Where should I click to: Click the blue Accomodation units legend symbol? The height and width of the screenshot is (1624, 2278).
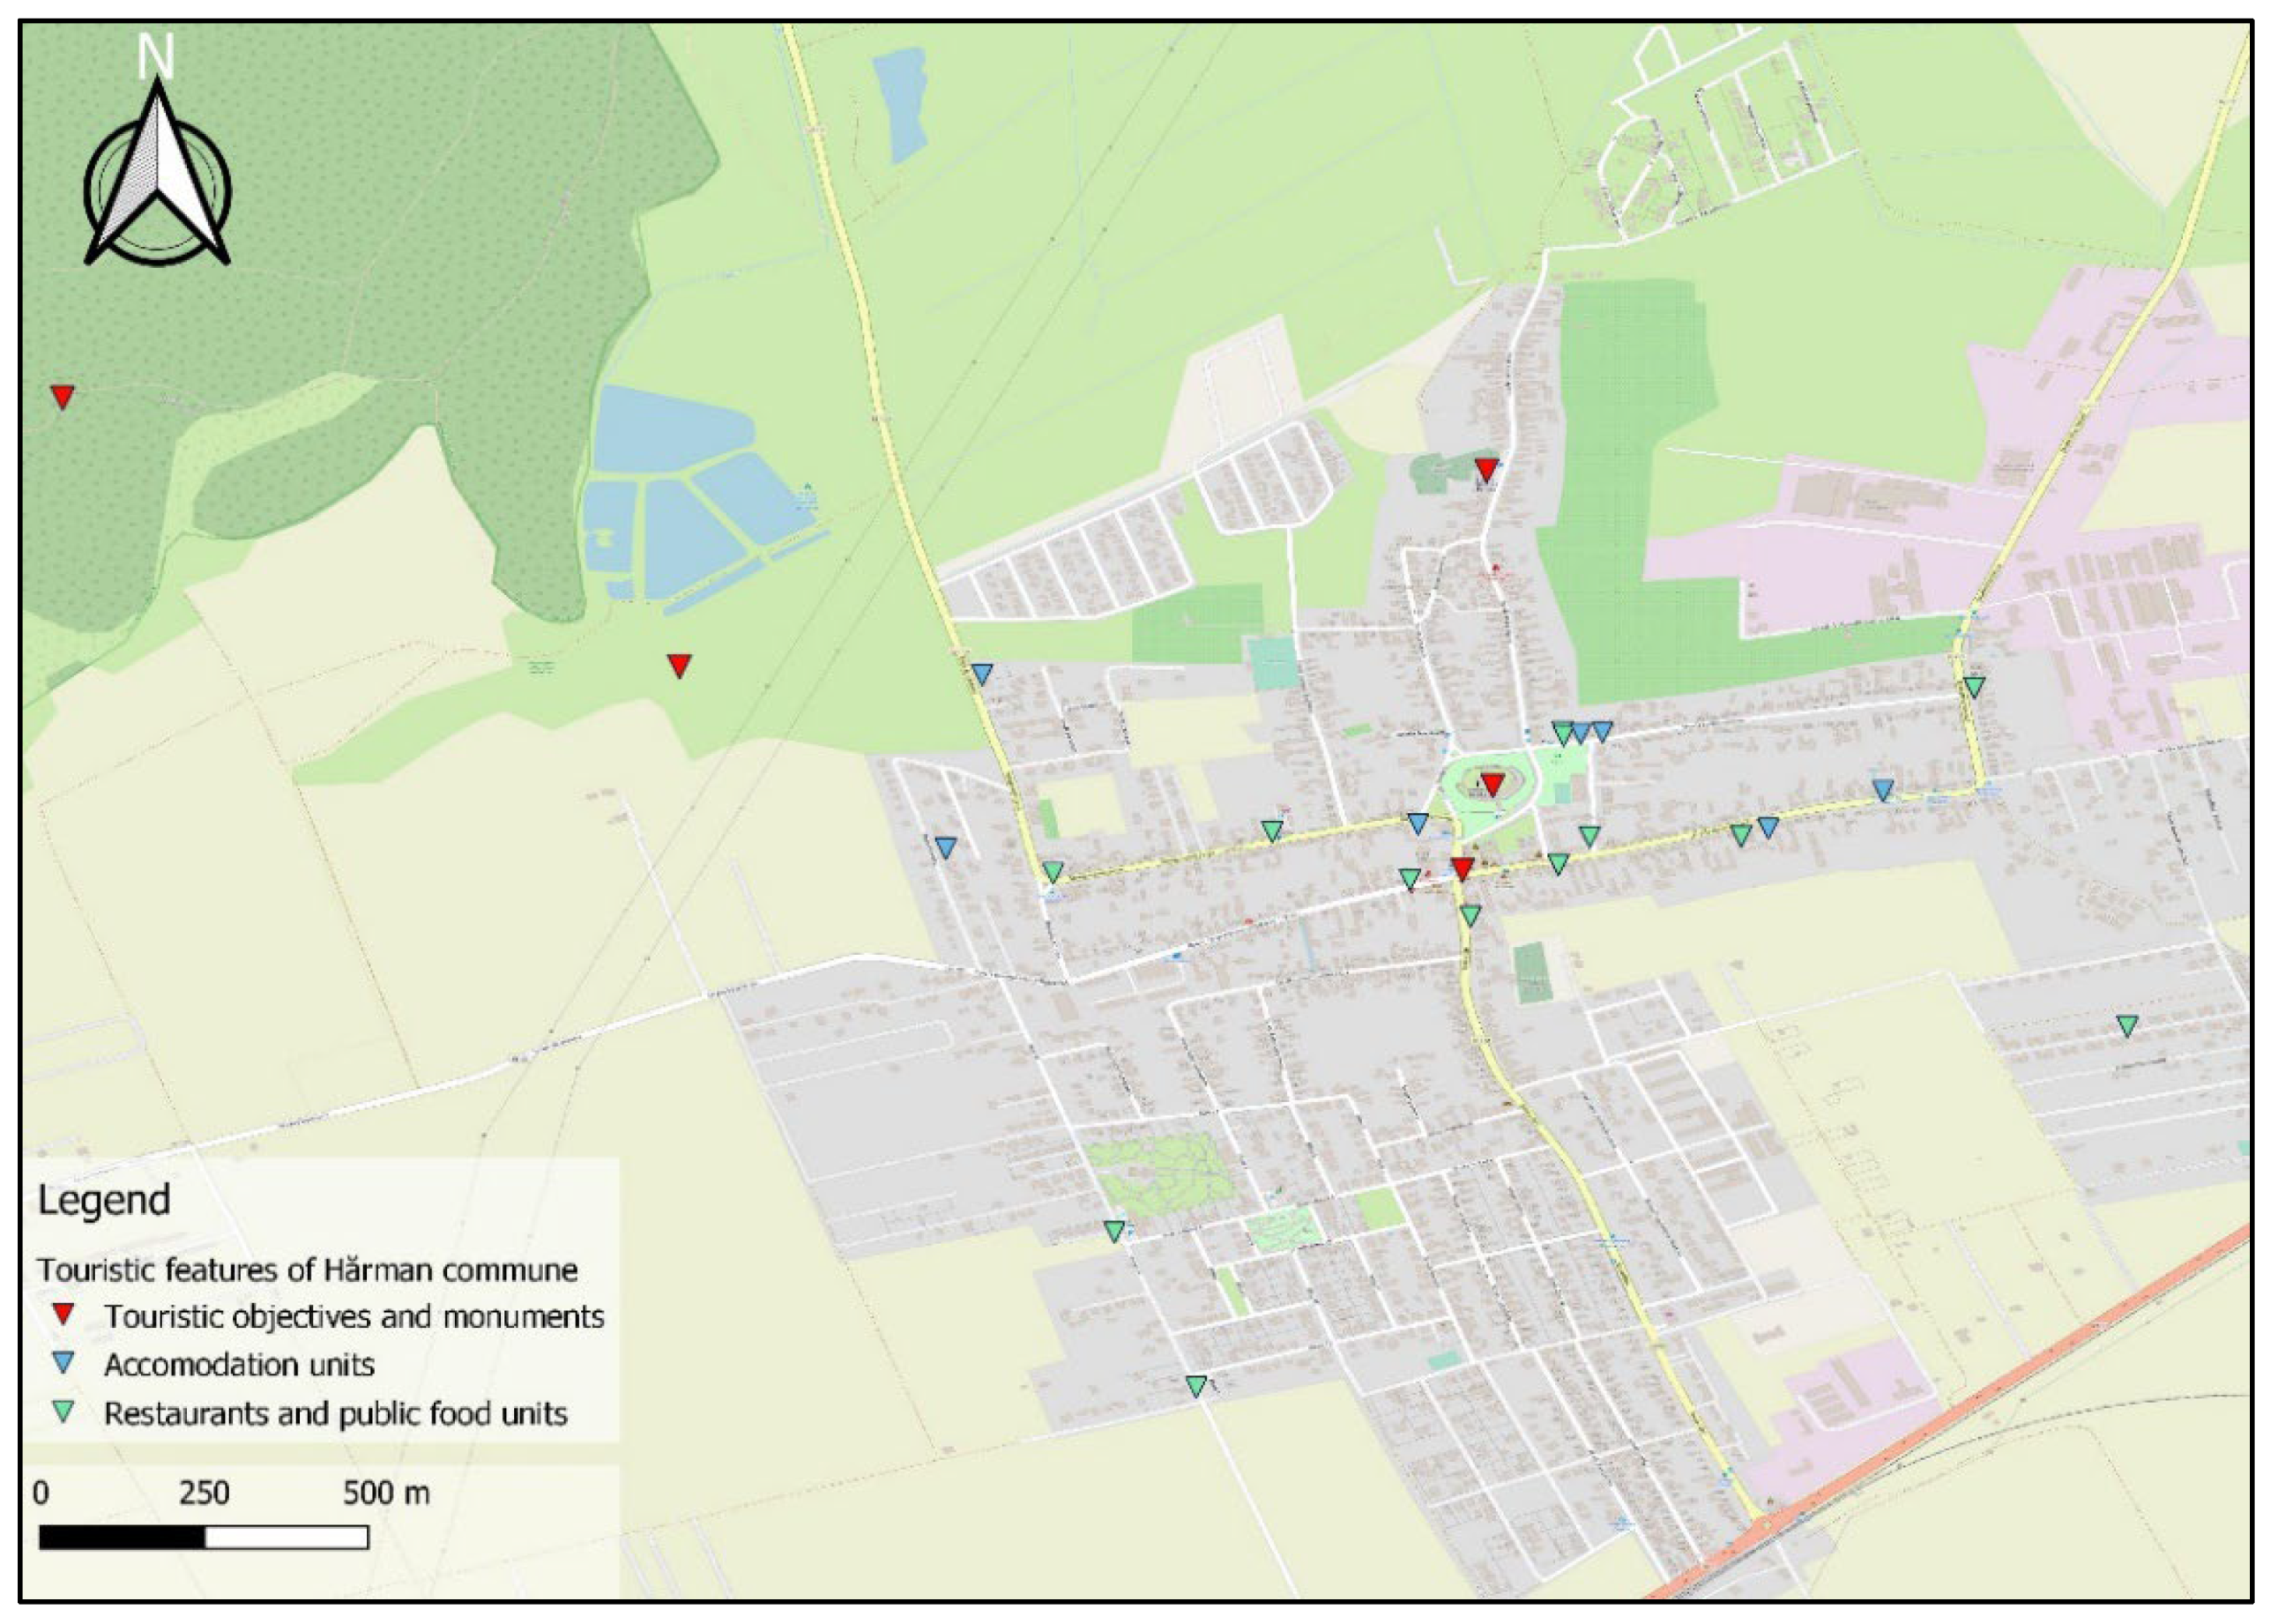click(64, 1363)
